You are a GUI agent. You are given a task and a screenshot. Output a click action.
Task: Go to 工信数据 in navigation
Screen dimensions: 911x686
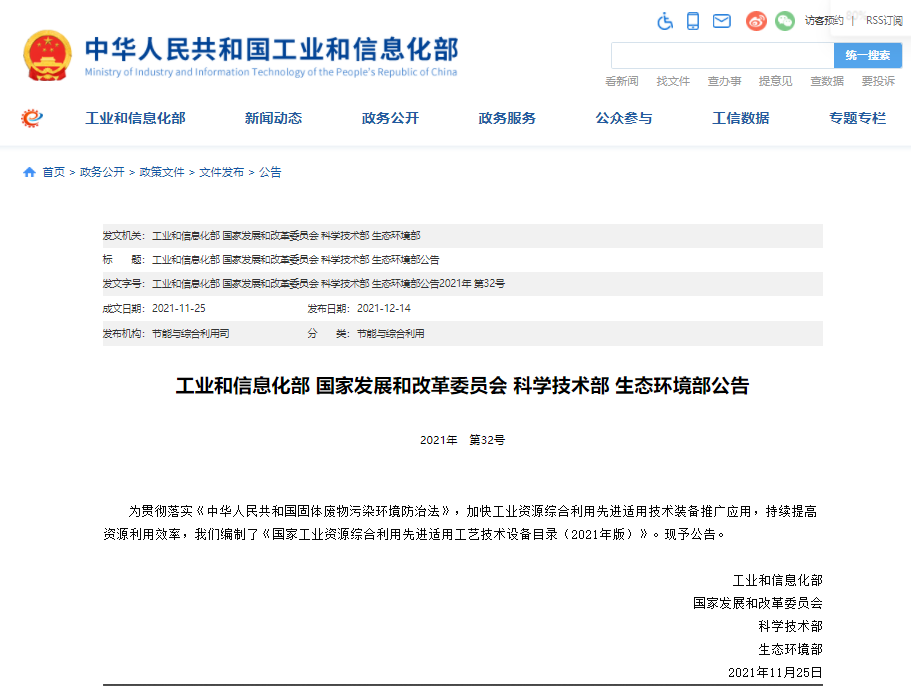[740, 118]
